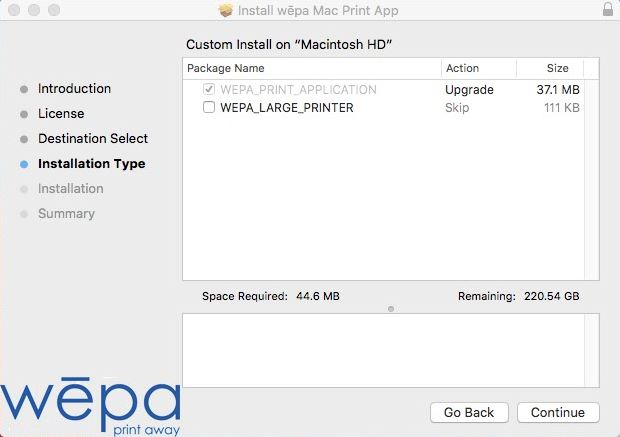
Task: Click the Go Back button
Action: [469, 412]
